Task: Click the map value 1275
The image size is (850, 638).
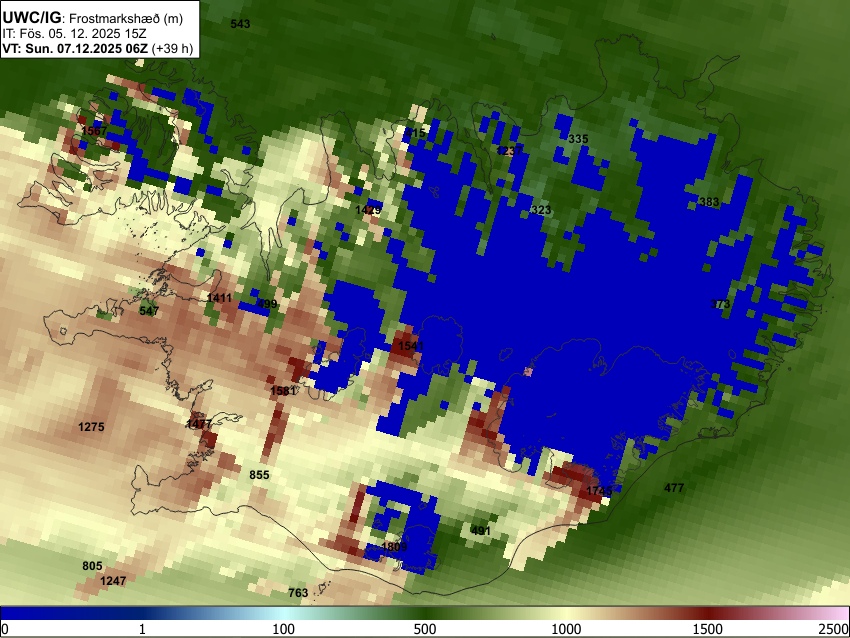Action: 91,427
